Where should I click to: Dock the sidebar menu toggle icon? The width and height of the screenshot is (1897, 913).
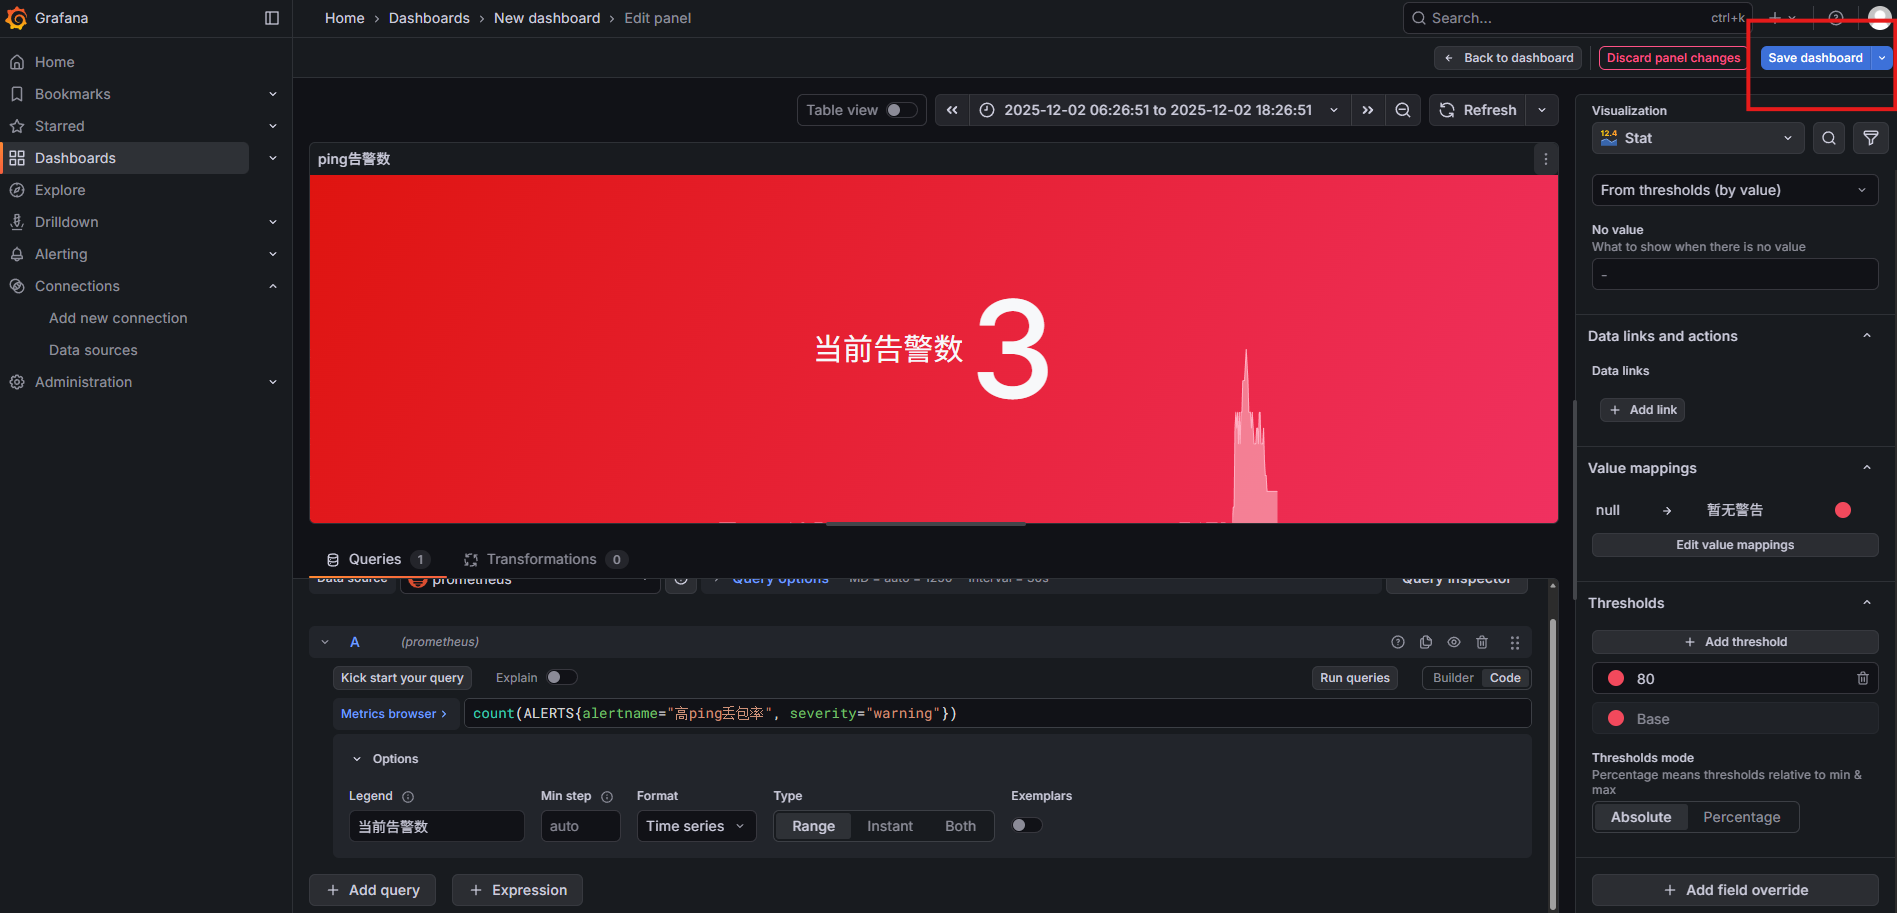pos(272,18)
